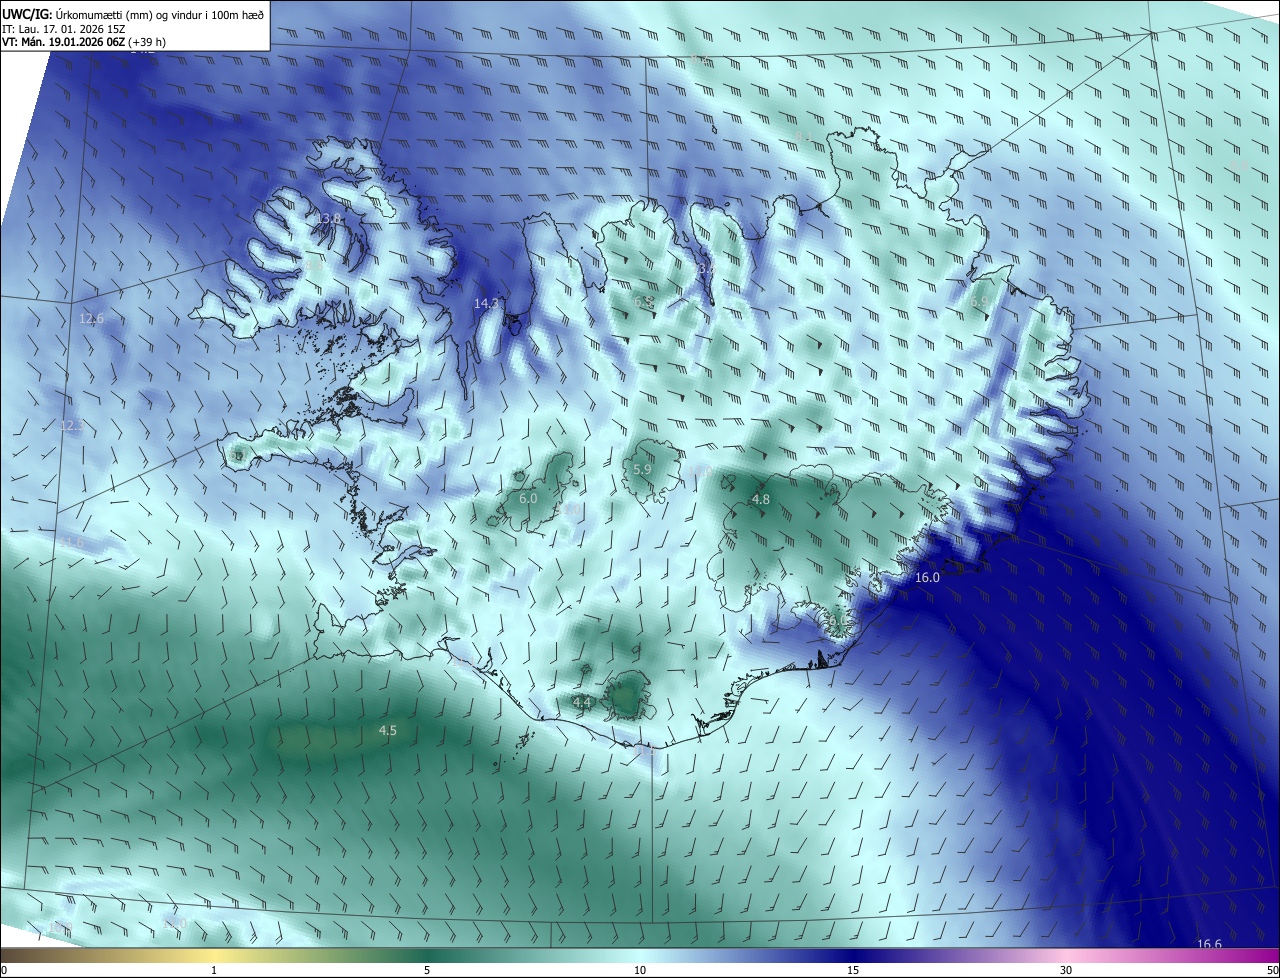Click the legend tick label 1
This screenshot has height=978, width=1280.
[214, 970]
